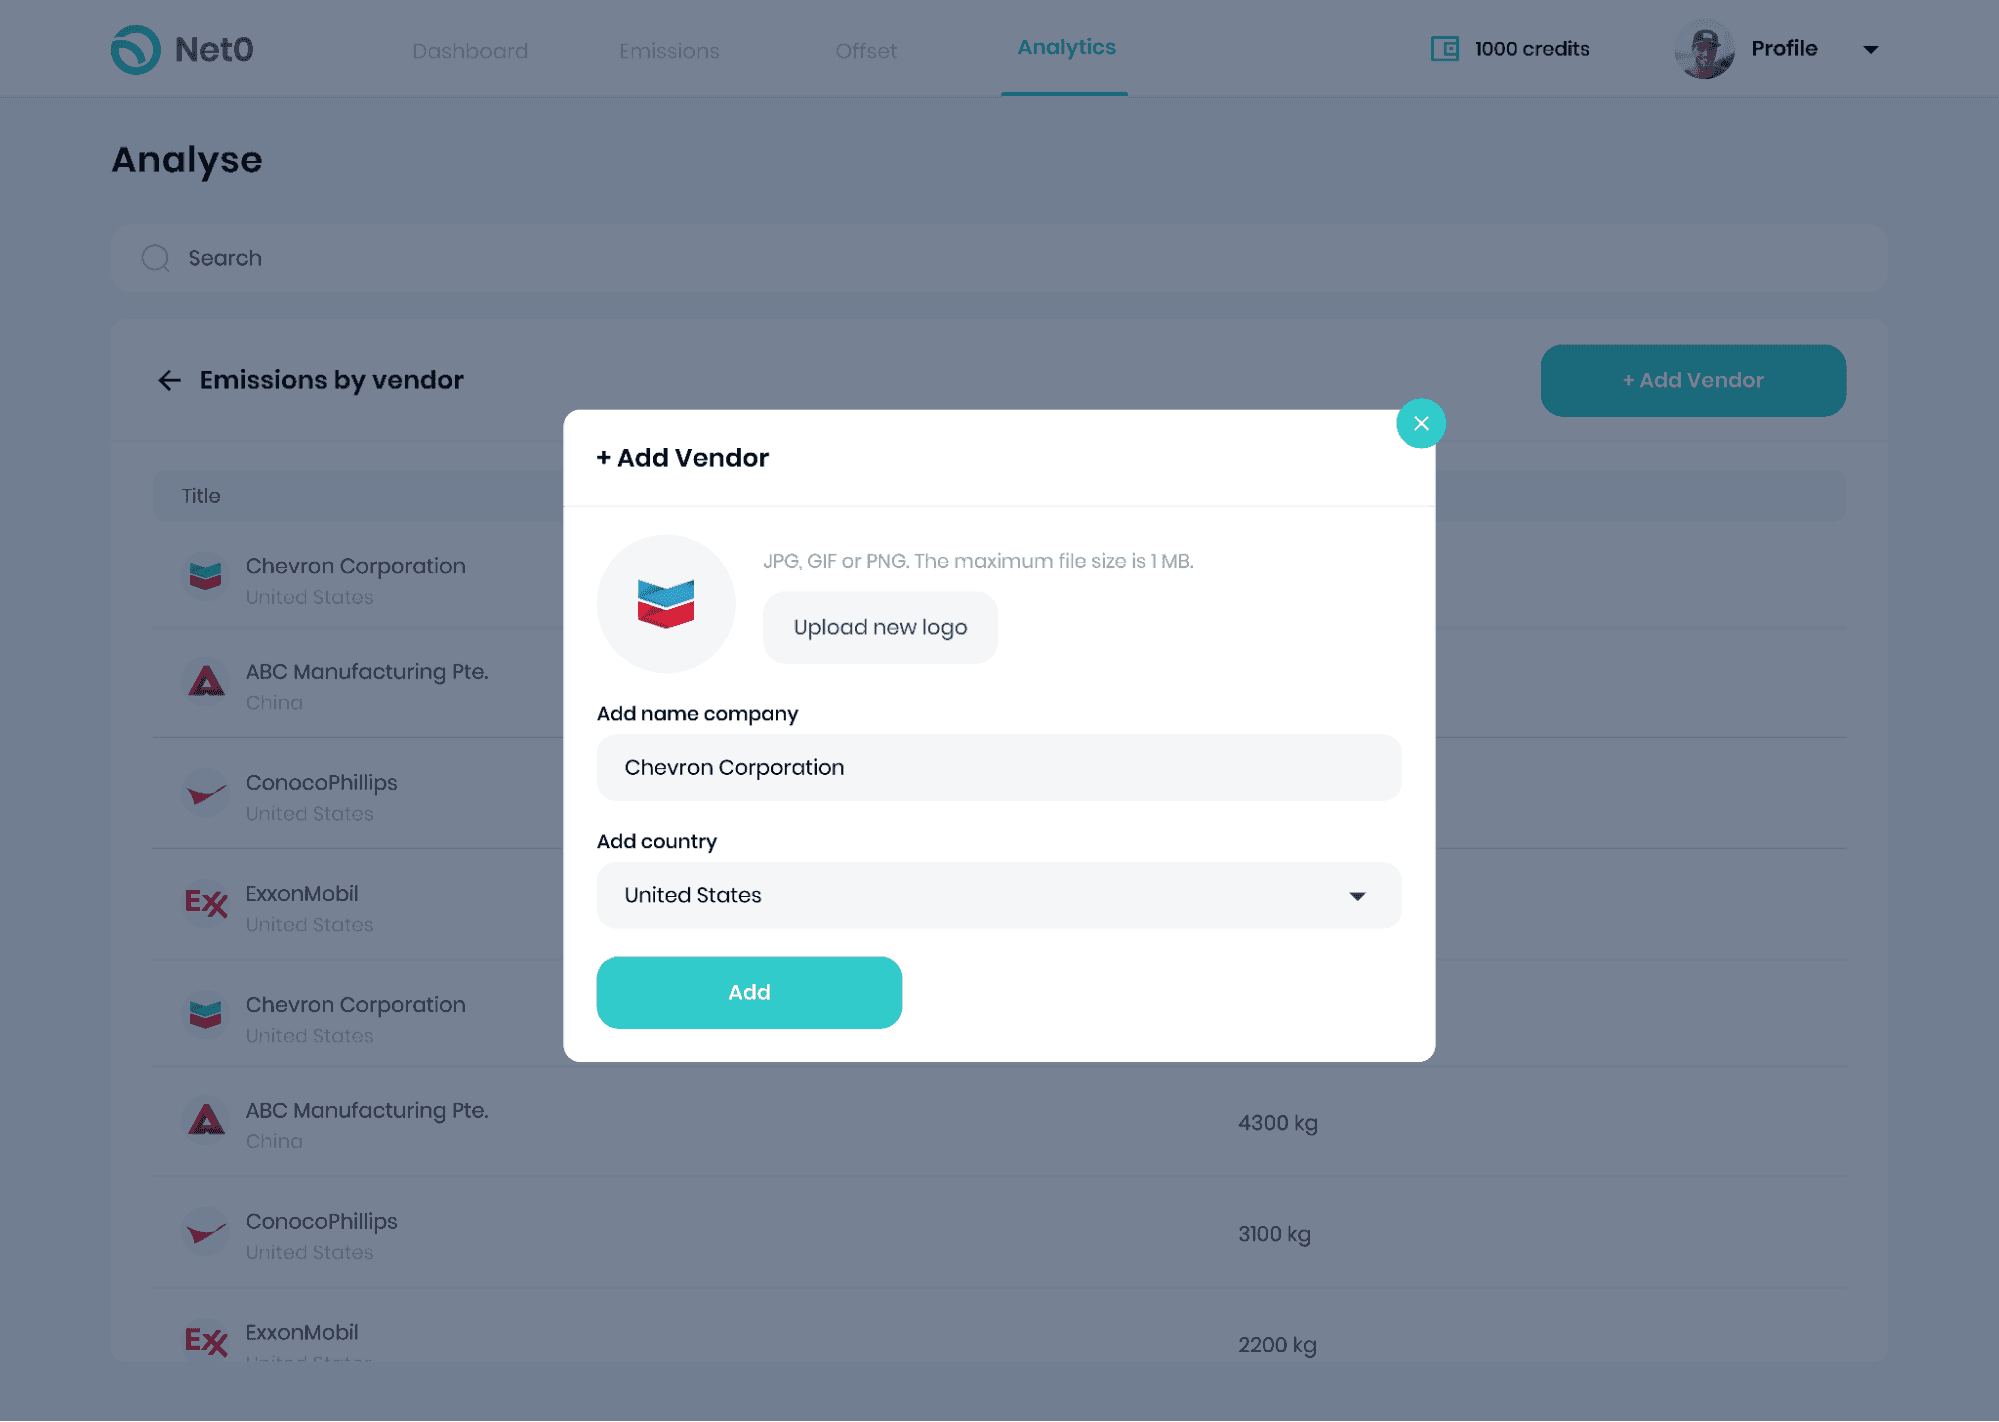Select the ABC Manufacturing Pte. row at 4300 kg

click(x=999, y=1122)
